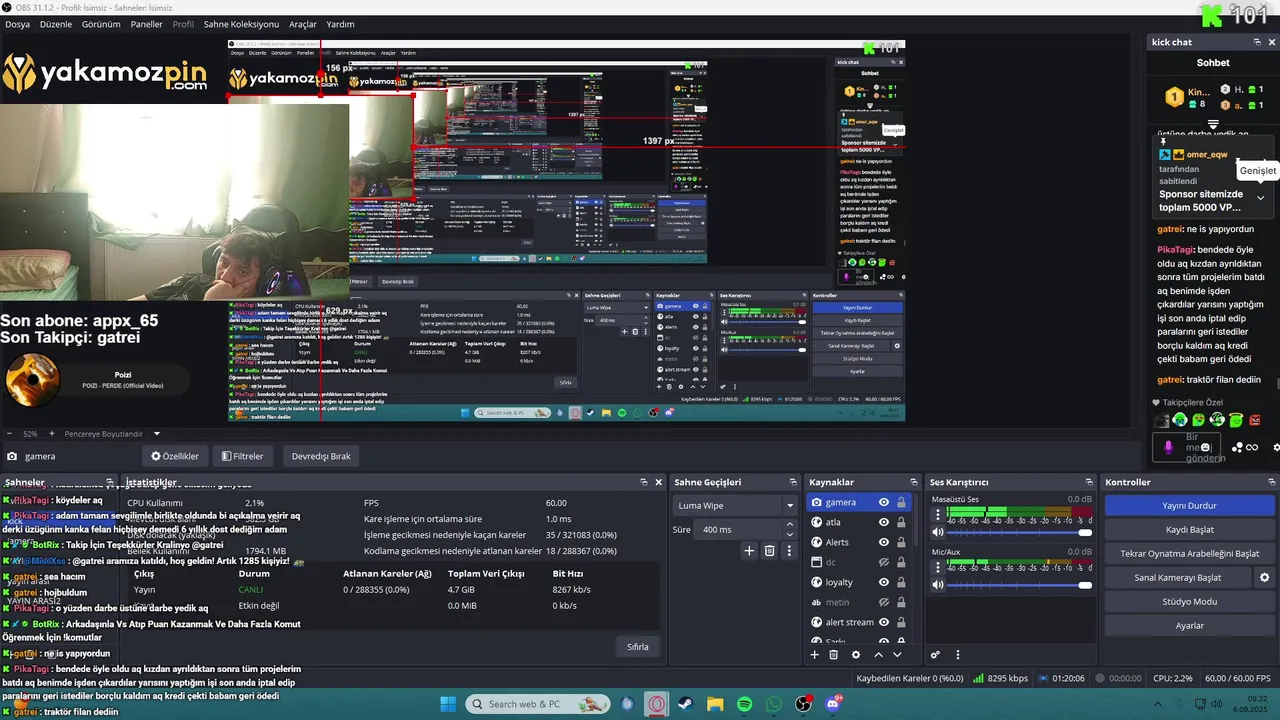This screenshot has width=1280, height=720.
Task: Click the Süre 400 ms duration field
Action: coord(739,530)
